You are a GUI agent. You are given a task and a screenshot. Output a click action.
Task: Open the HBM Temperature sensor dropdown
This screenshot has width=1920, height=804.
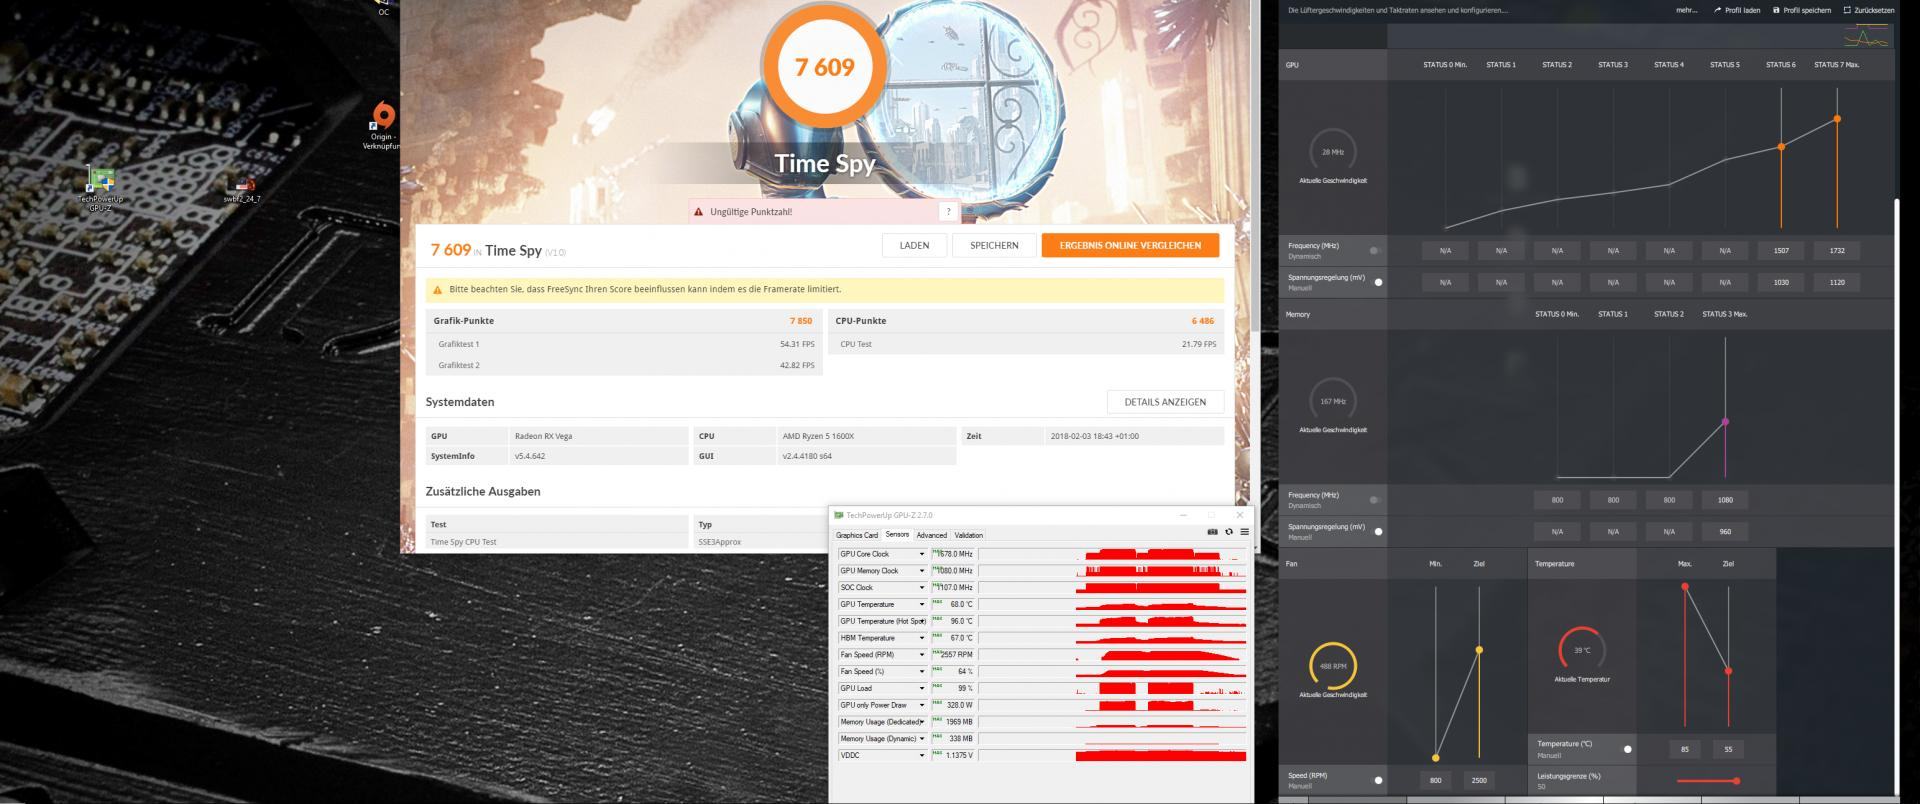coord(922,638)
